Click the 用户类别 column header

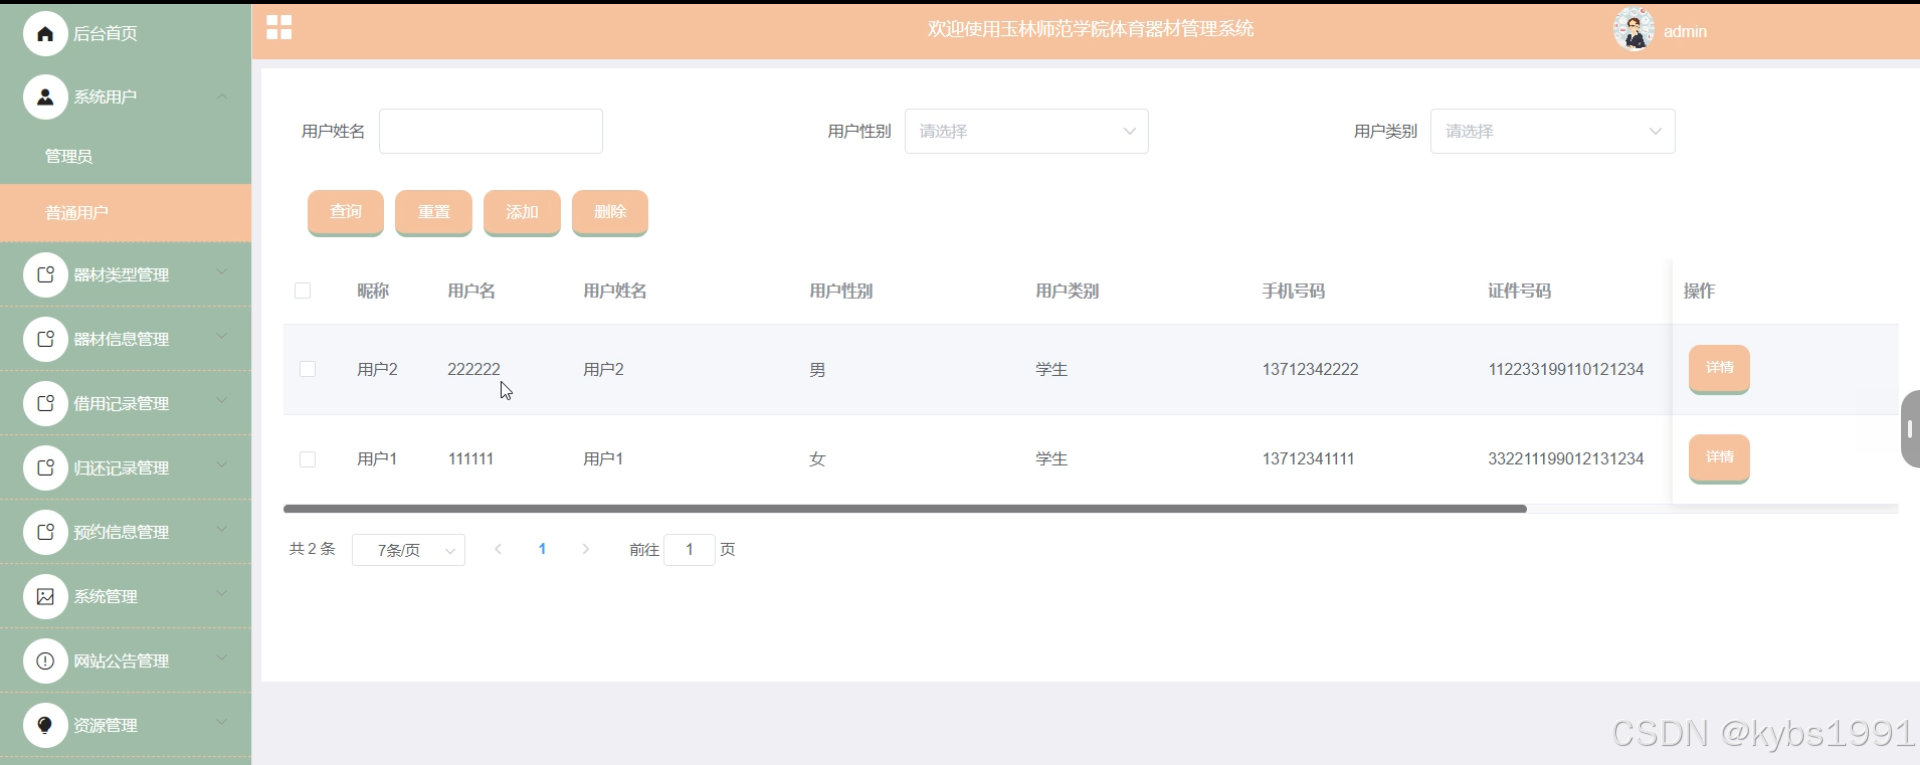(x=1067, y=291)
